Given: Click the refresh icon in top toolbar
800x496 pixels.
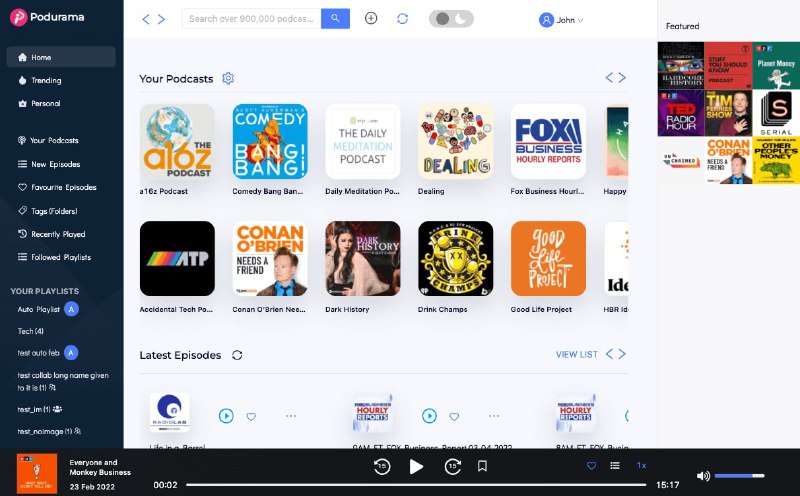Looking at the screenshot, I should tap(402, 18).
